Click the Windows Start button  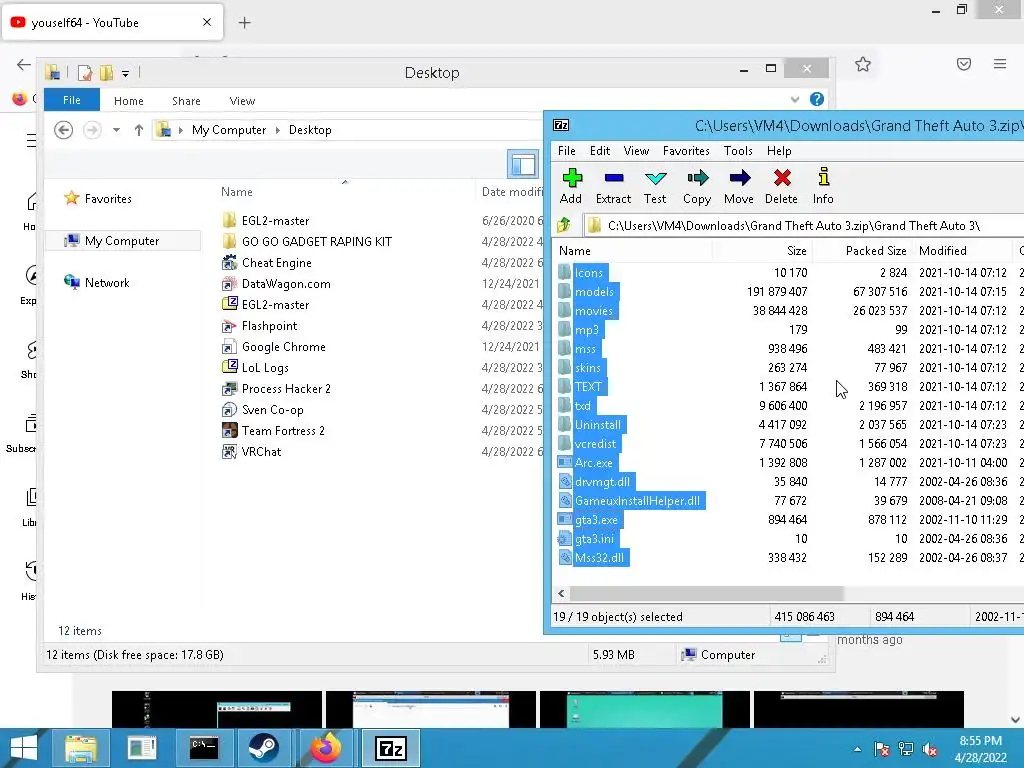coord(24,748)
